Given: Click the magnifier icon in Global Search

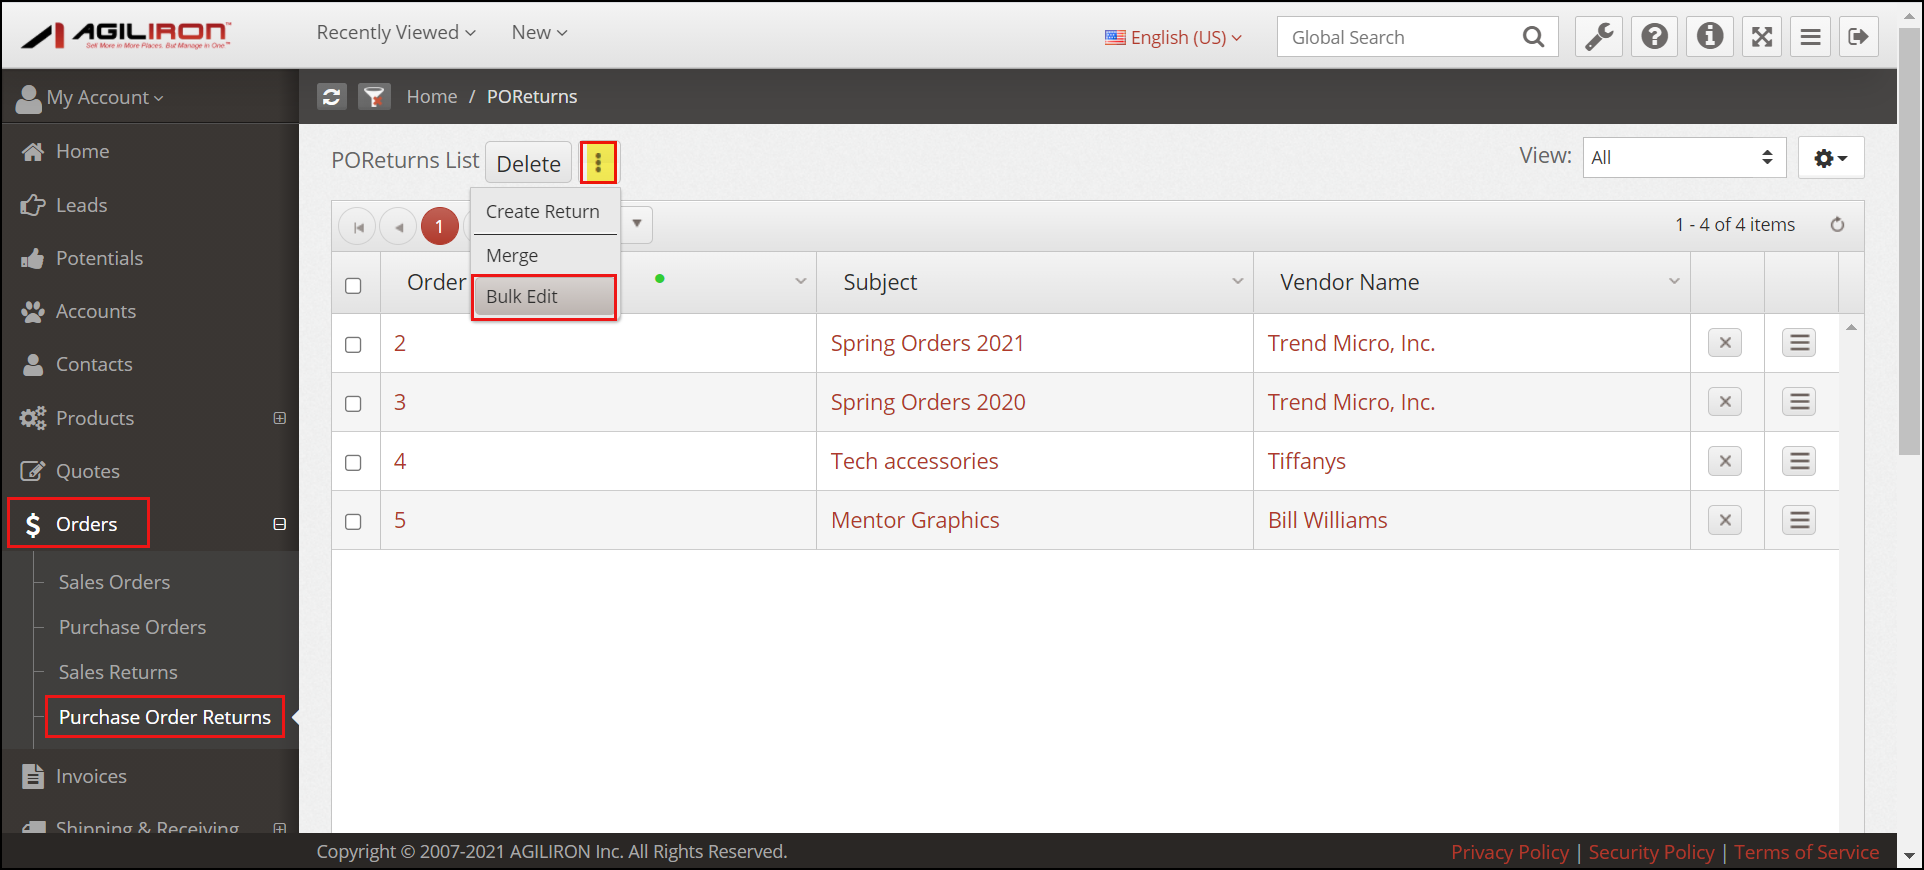Looking at the screenshot, I should (1533, 37).
